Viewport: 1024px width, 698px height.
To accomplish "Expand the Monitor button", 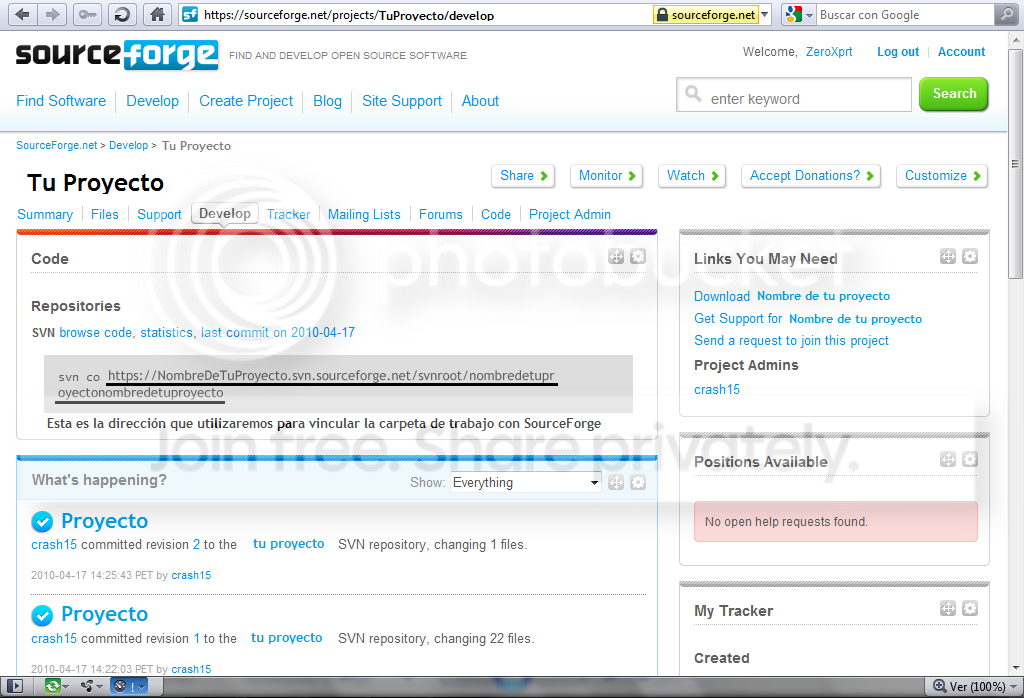I will click(x=607, y=176).
